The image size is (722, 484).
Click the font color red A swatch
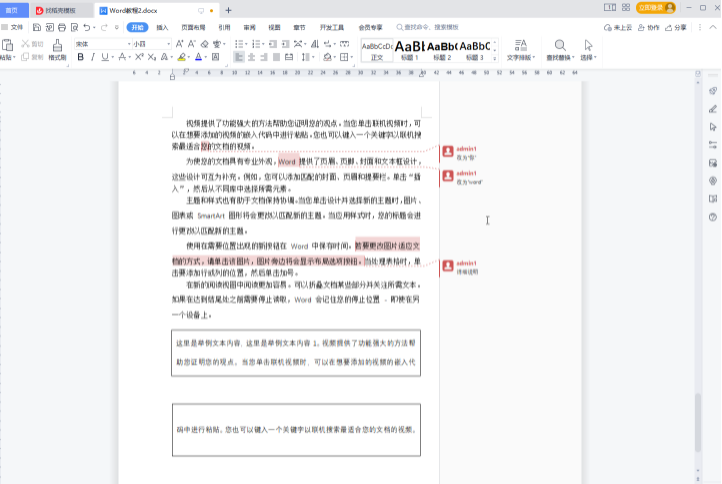(x=199, y=57)
